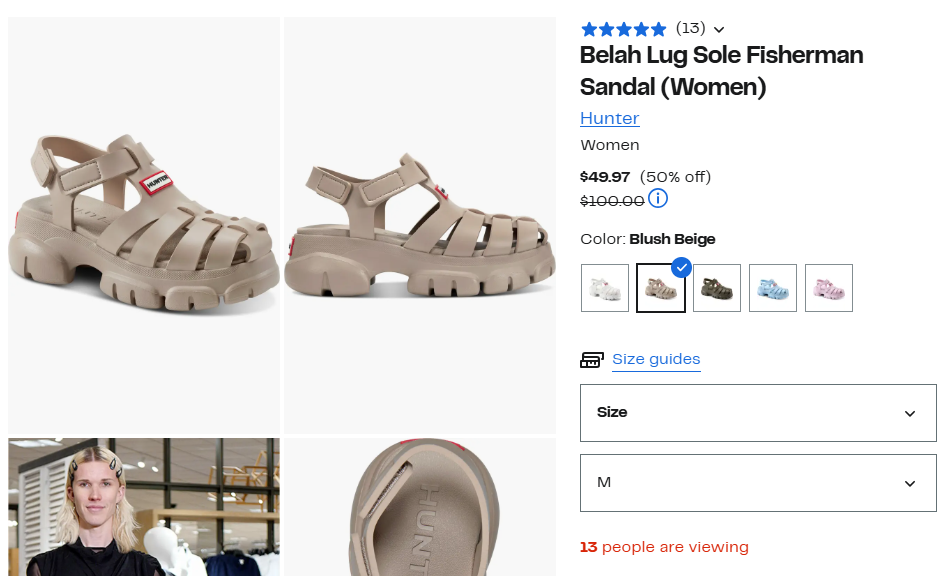
Task: Select the white sandal color
Action: 605,288
